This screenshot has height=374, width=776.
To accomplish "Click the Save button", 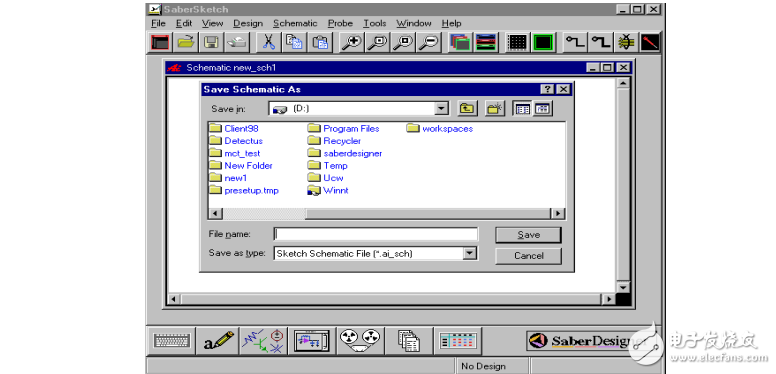I will coord(529,235).
